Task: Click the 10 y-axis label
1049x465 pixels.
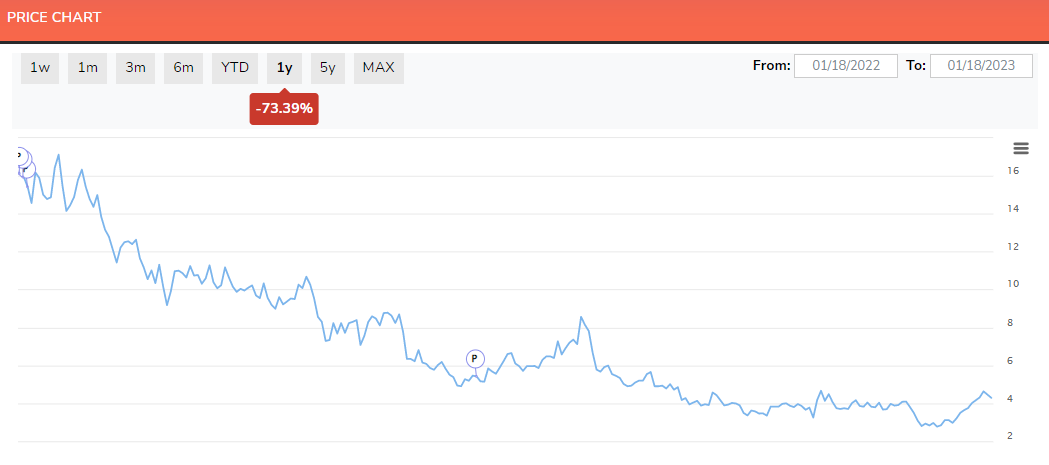Action: tap(1013, 284)
